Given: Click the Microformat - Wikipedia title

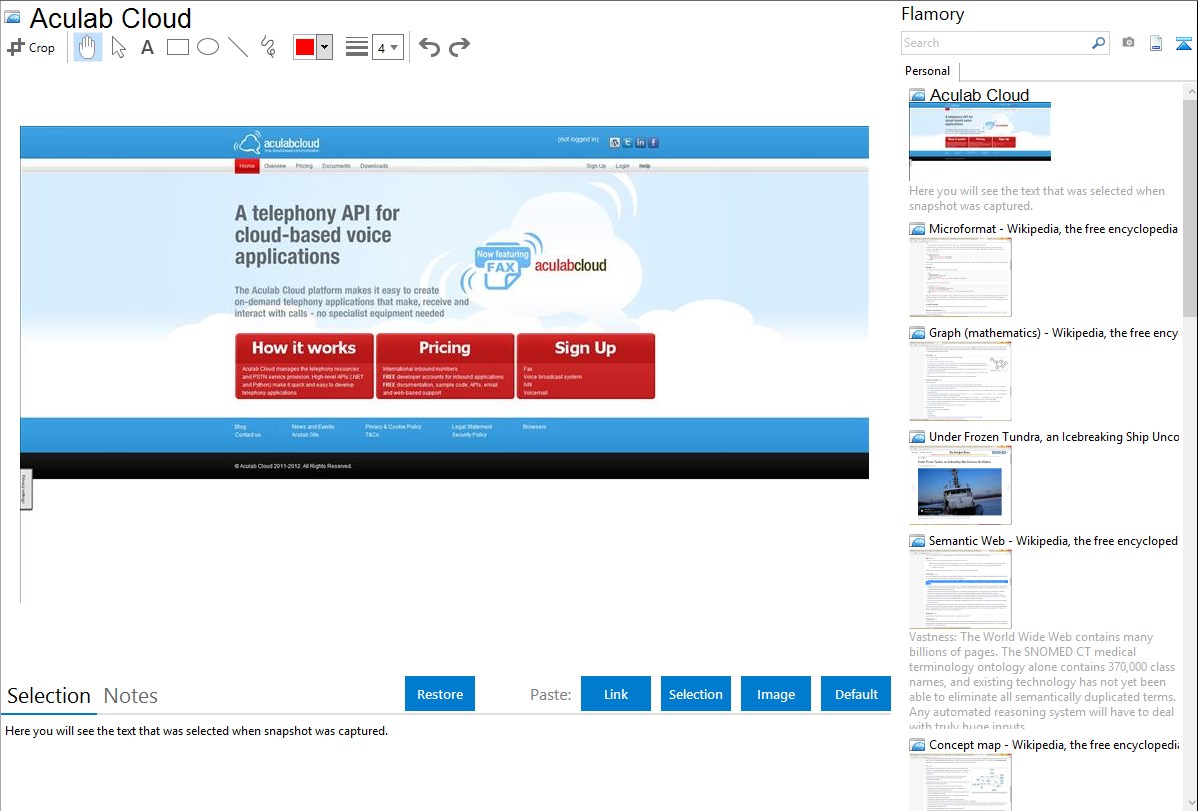Looking at the screenshot, I should (1053, 229).
